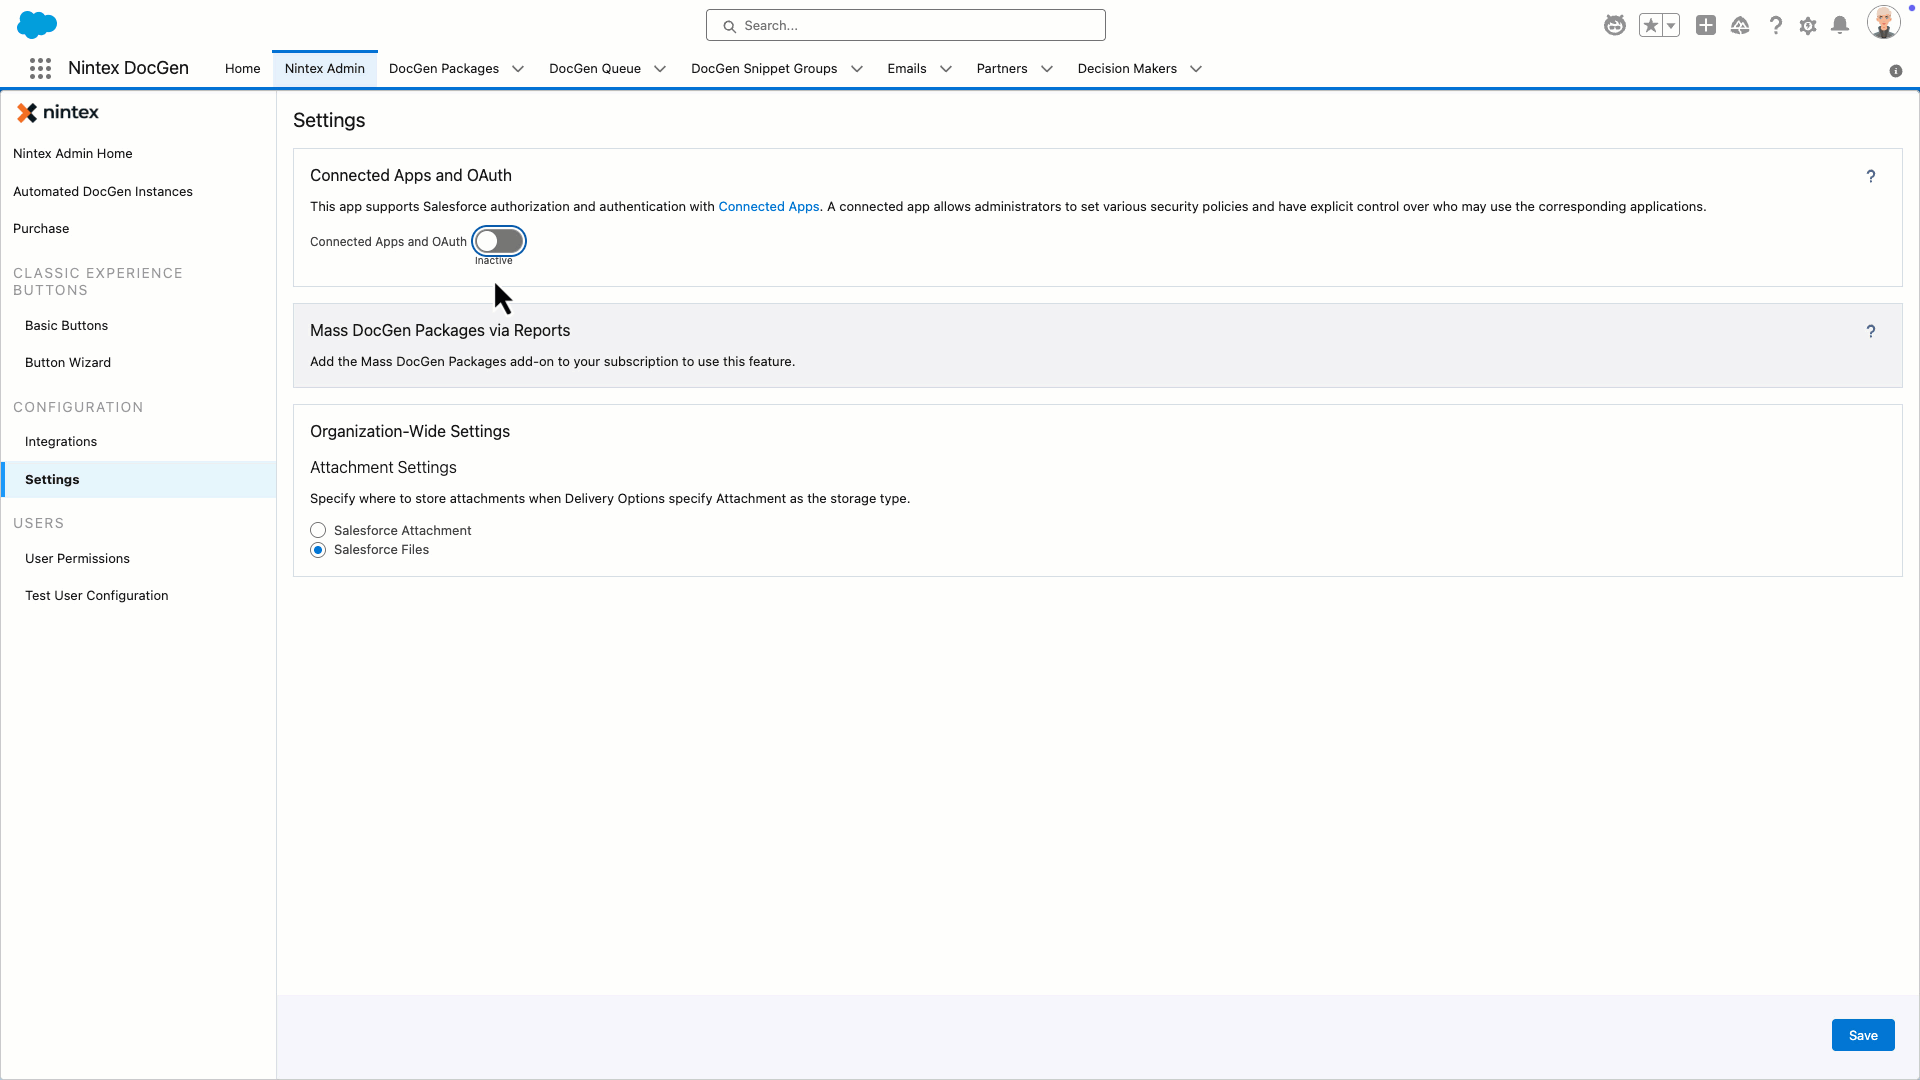The height and width of the screenshot is (1080, 1920).
Task: Select Salesforce Files radio option
Action: tap(318, 551)
